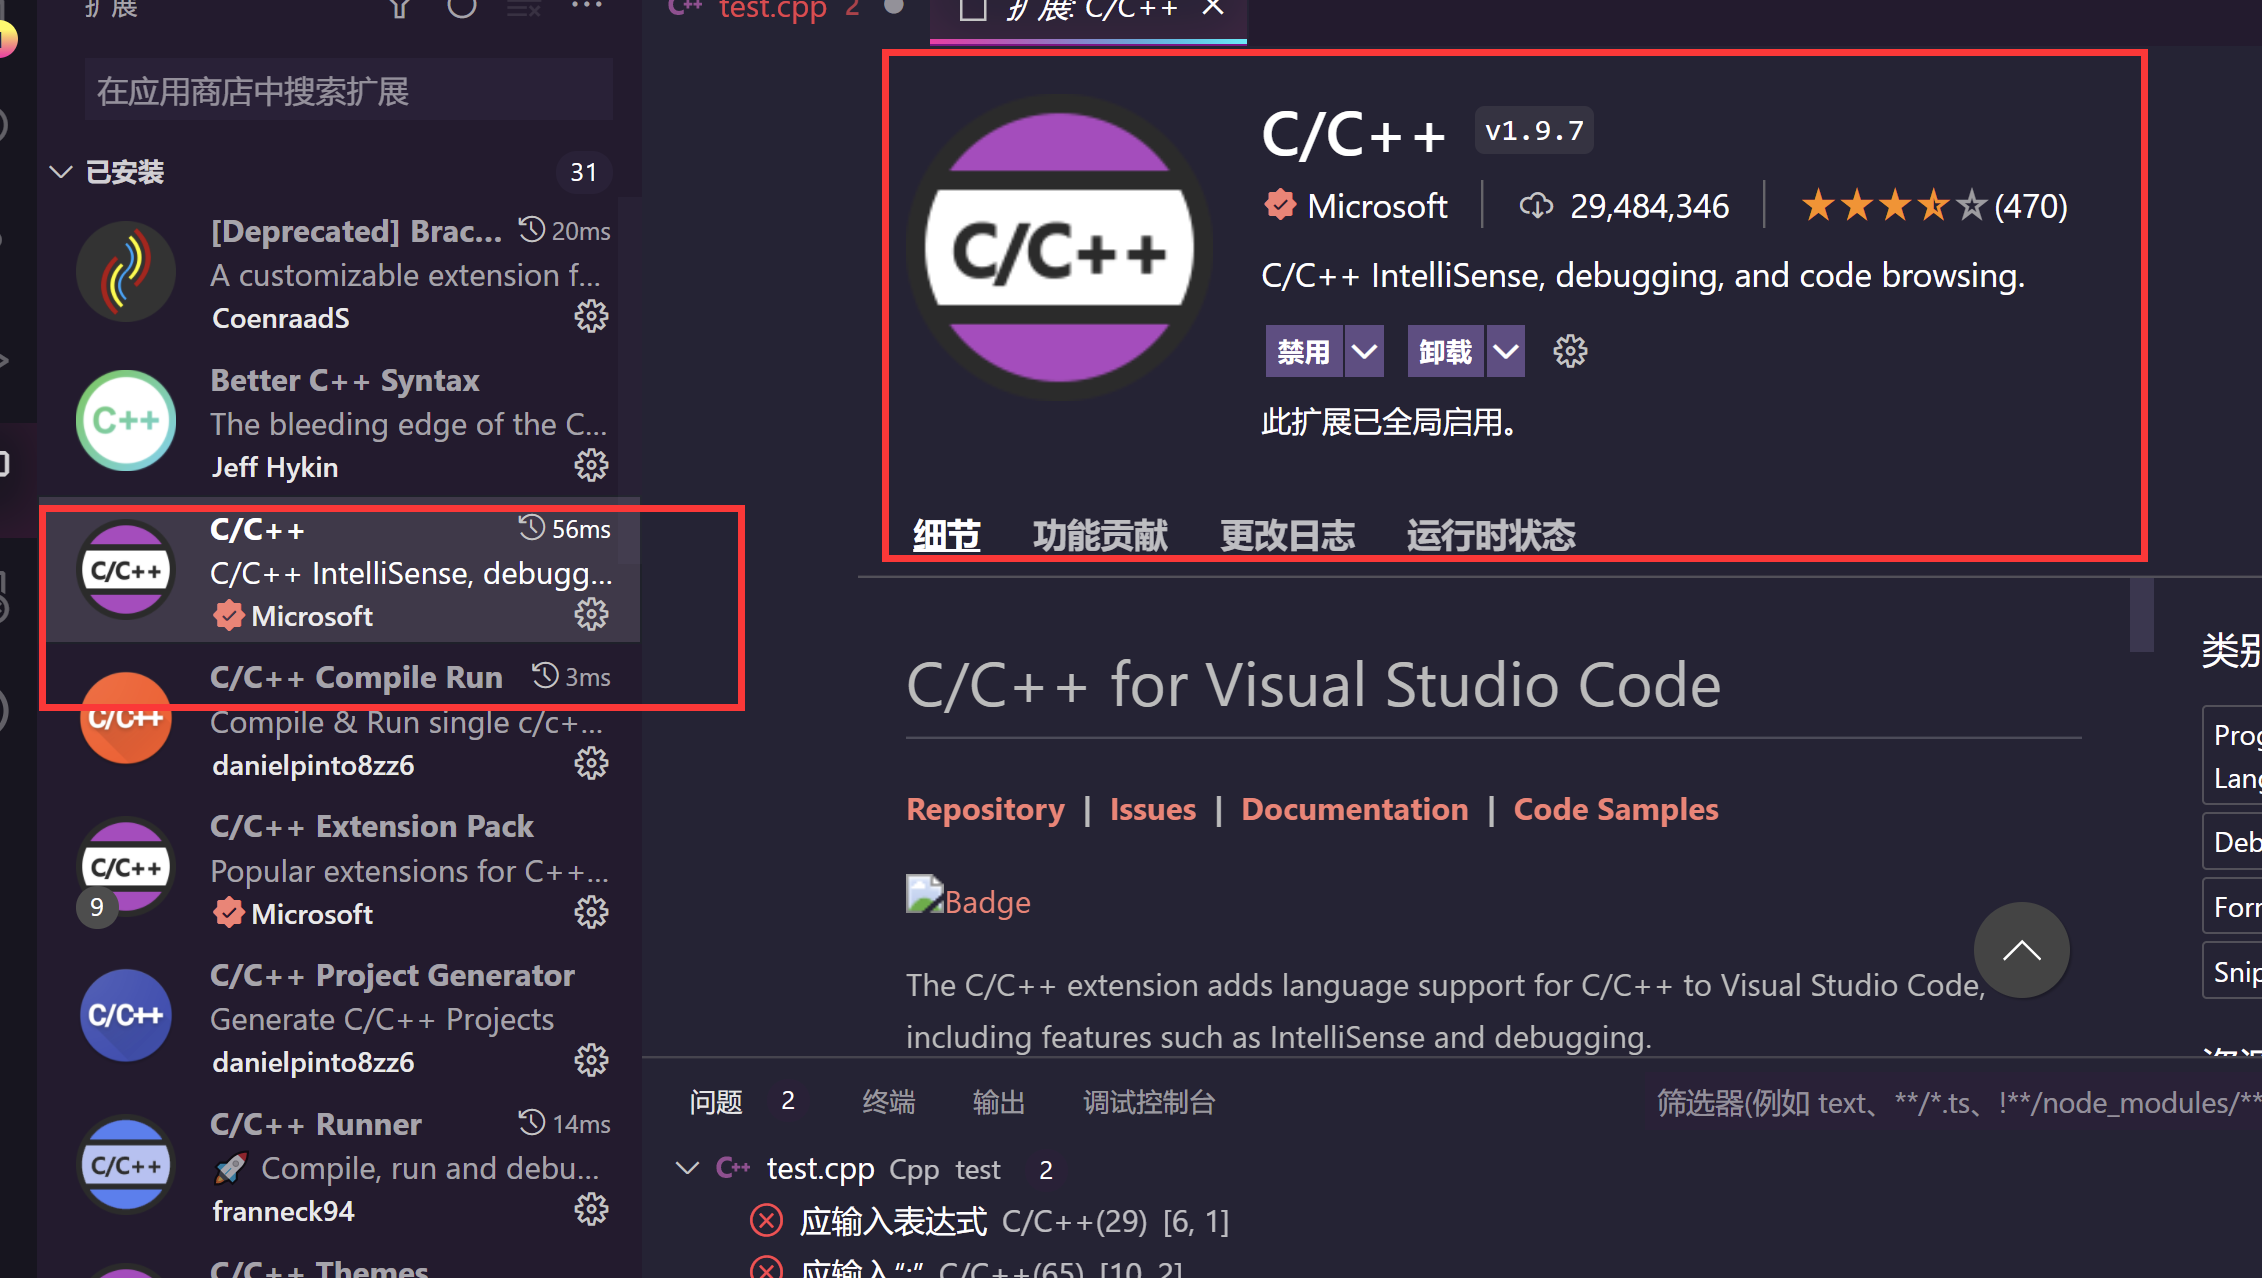Open gear settings for C/C++ Extension Pack
Image resolution: width=2262 pixels, height=1278 pixels.
point(591,912)
